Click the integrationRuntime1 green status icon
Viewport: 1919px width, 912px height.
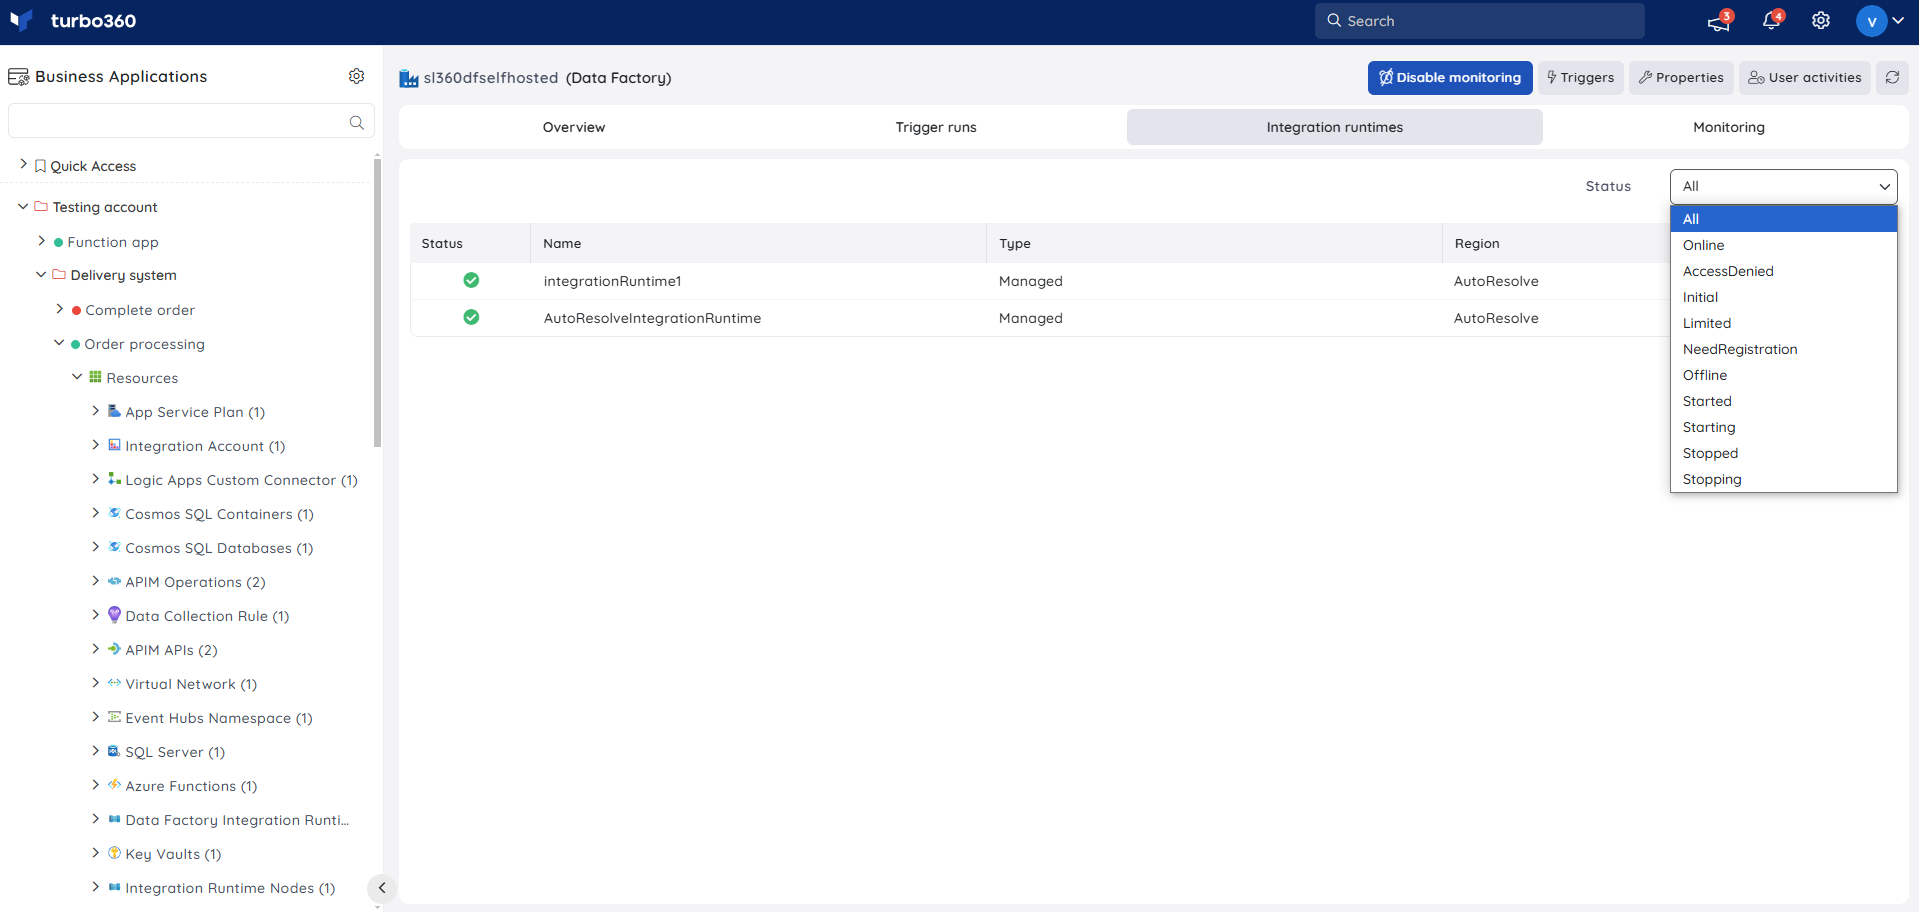tap(471, 280)
